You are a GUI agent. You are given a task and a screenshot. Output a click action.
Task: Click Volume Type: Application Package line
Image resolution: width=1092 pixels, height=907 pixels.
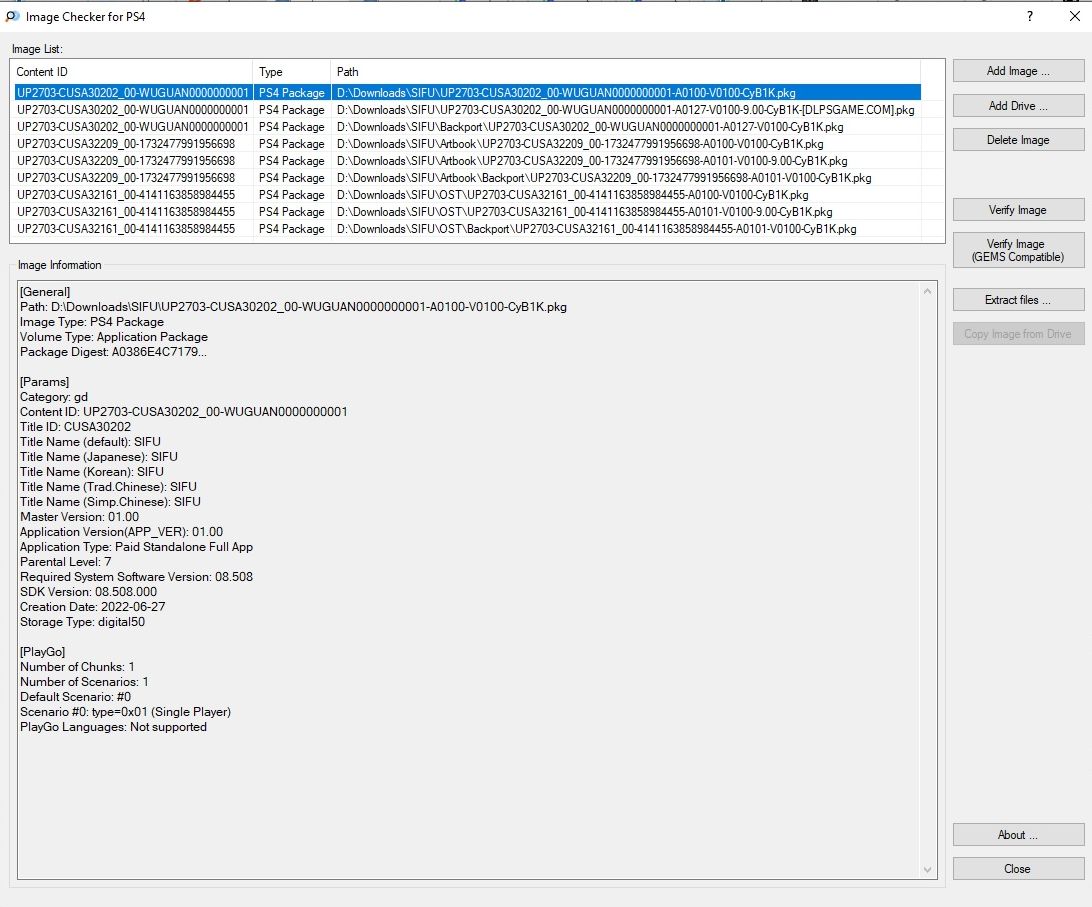114,336
